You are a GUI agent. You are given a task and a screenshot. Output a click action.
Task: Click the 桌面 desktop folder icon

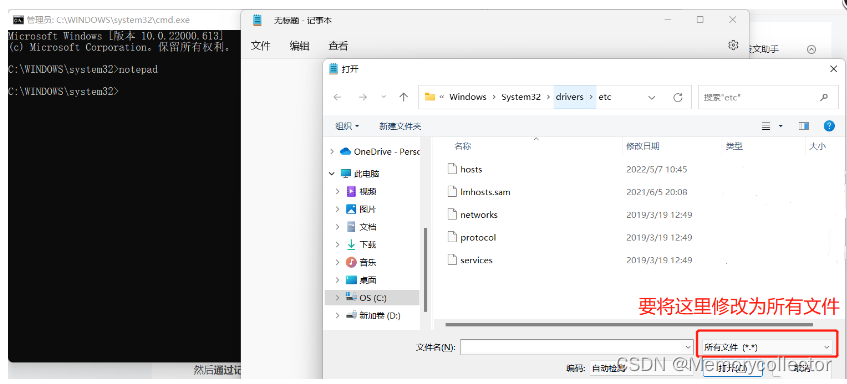351,280
